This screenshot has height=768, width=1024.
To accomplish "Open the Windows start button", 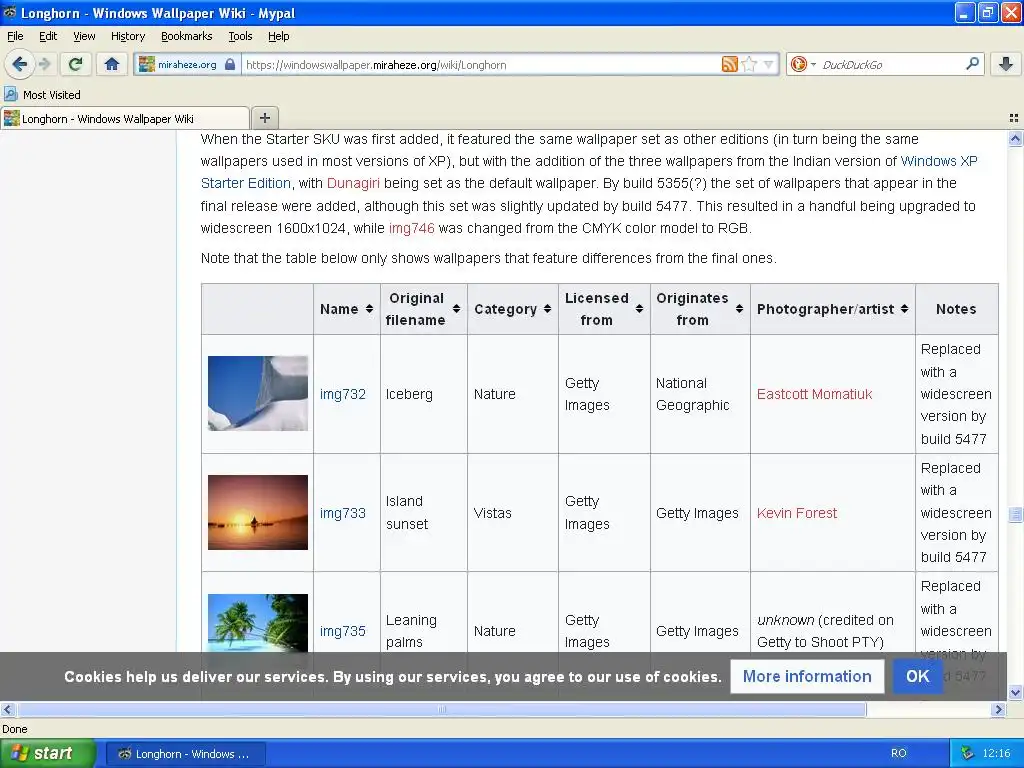I will click(48, 753).
